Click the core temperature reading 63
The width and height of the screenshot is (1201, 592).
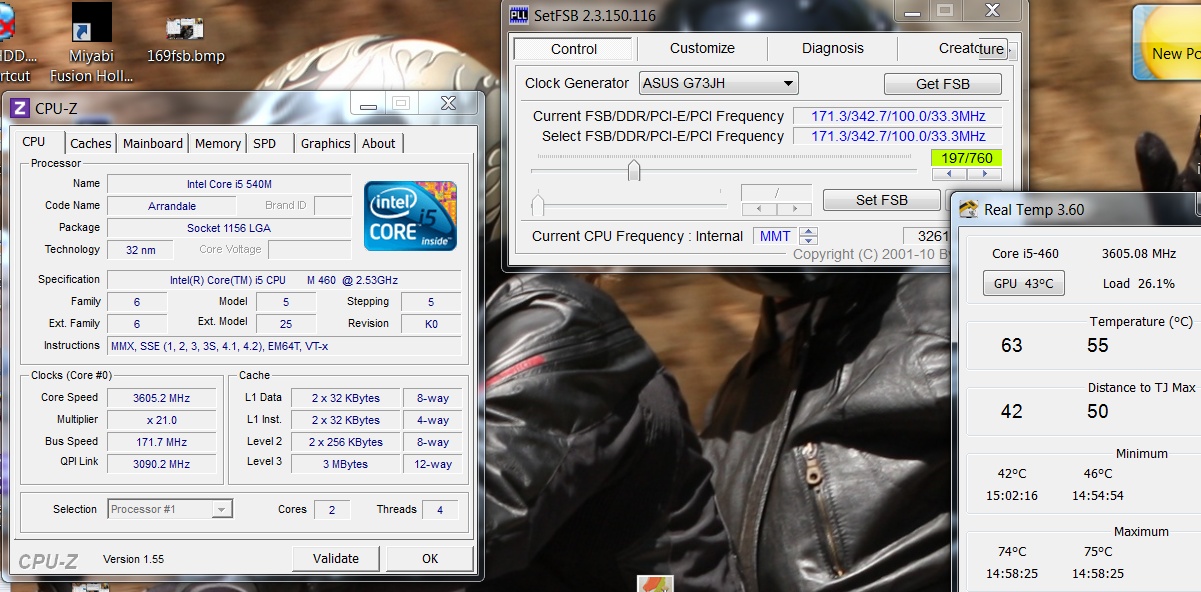point(1012,345)
